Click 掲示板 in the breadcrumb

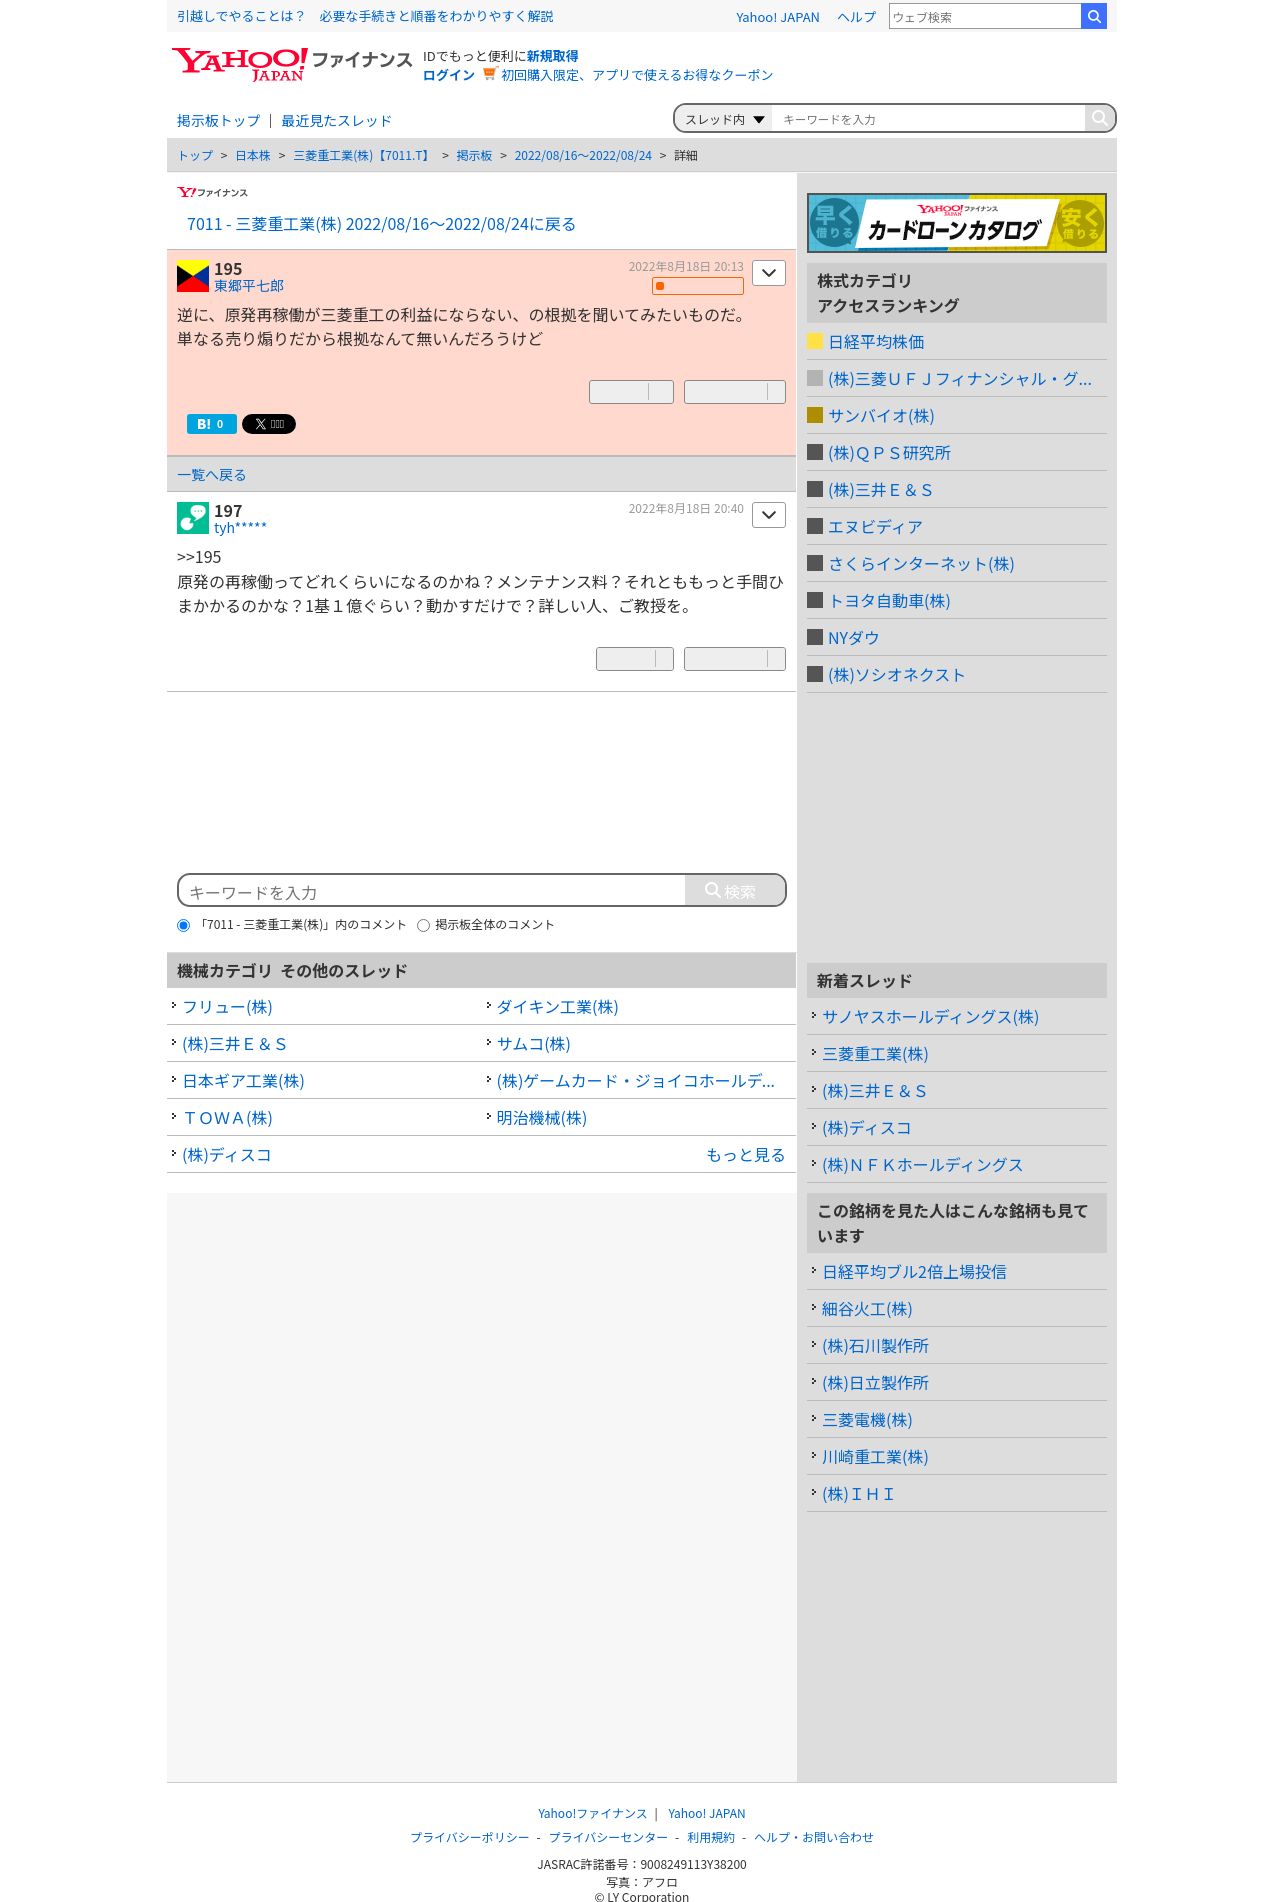(474, 156)
